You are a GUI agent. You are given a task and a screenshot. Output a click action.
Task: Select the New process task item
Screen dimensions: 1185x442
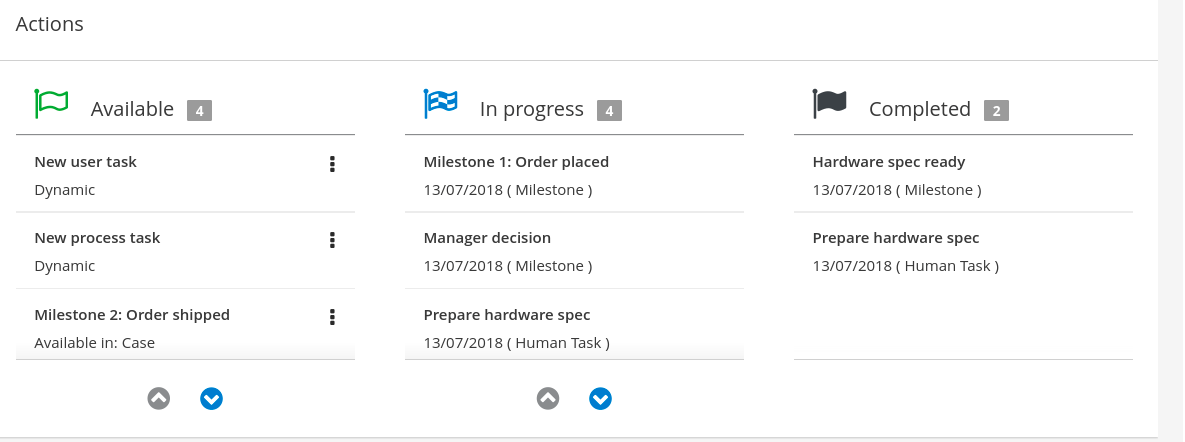[97, 238]
